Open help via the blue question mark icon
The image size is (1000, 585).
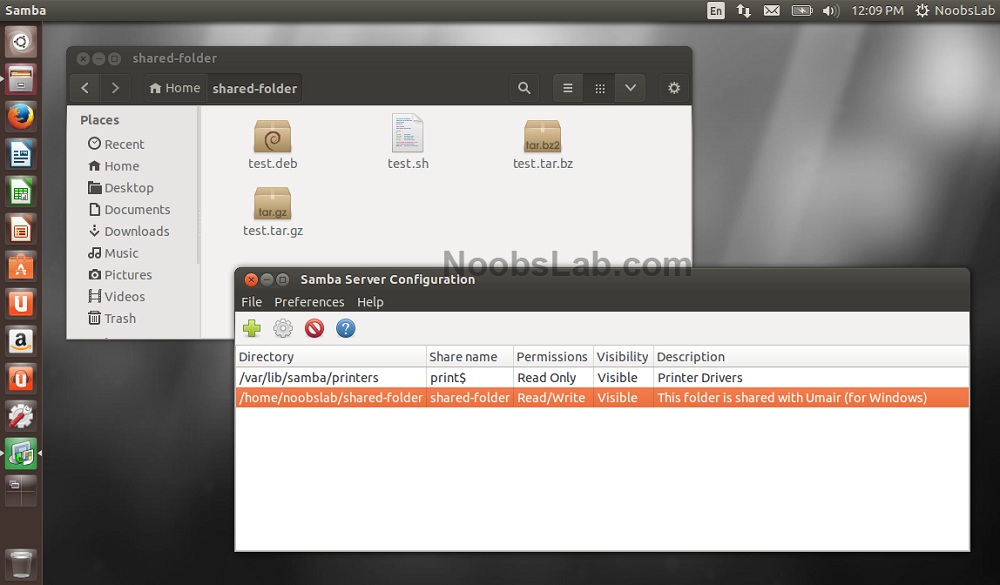point(345,329)
